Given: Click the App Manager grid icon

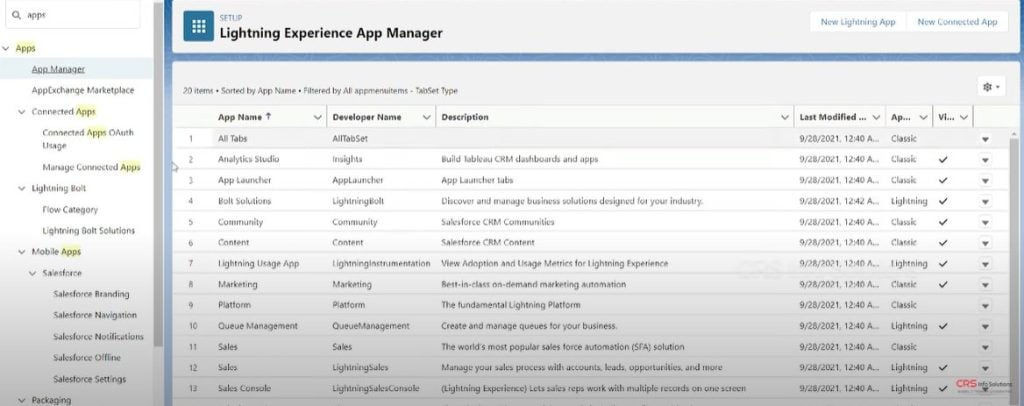Looking at the screenshot, I should click(x=199, y=26).
